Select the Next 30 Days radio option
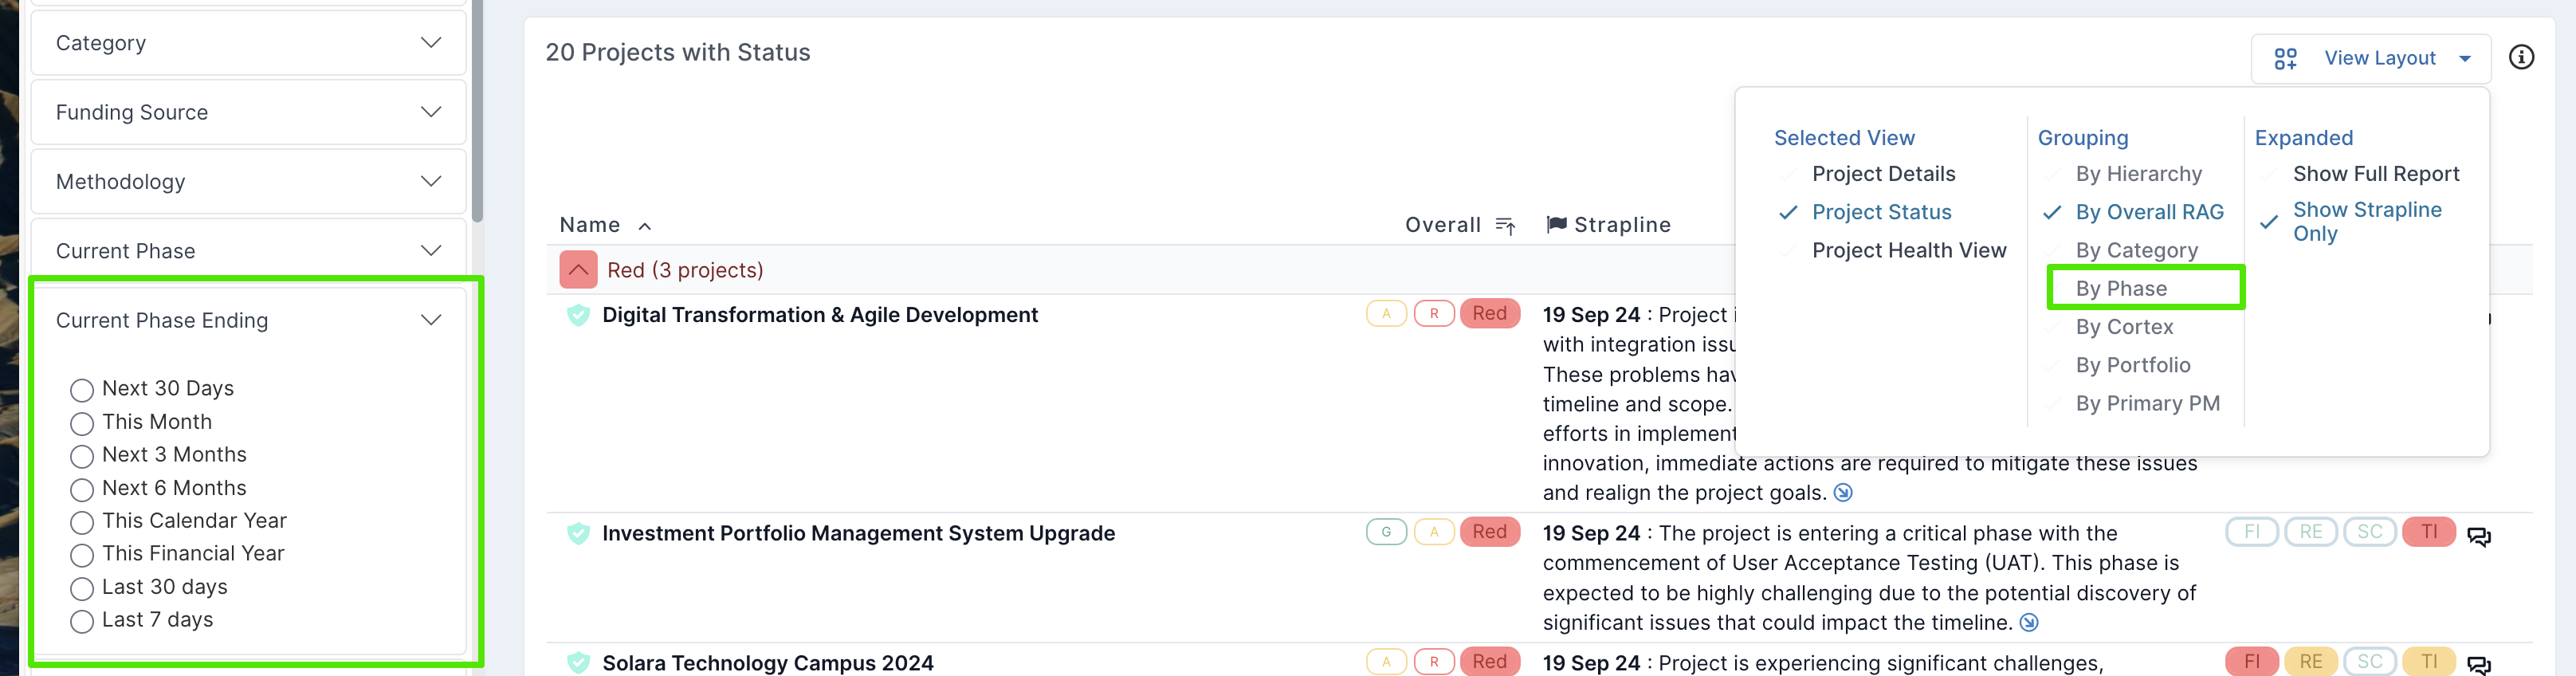The width and height of the screenshot is (2576, 676). click(x=82, y=389)
